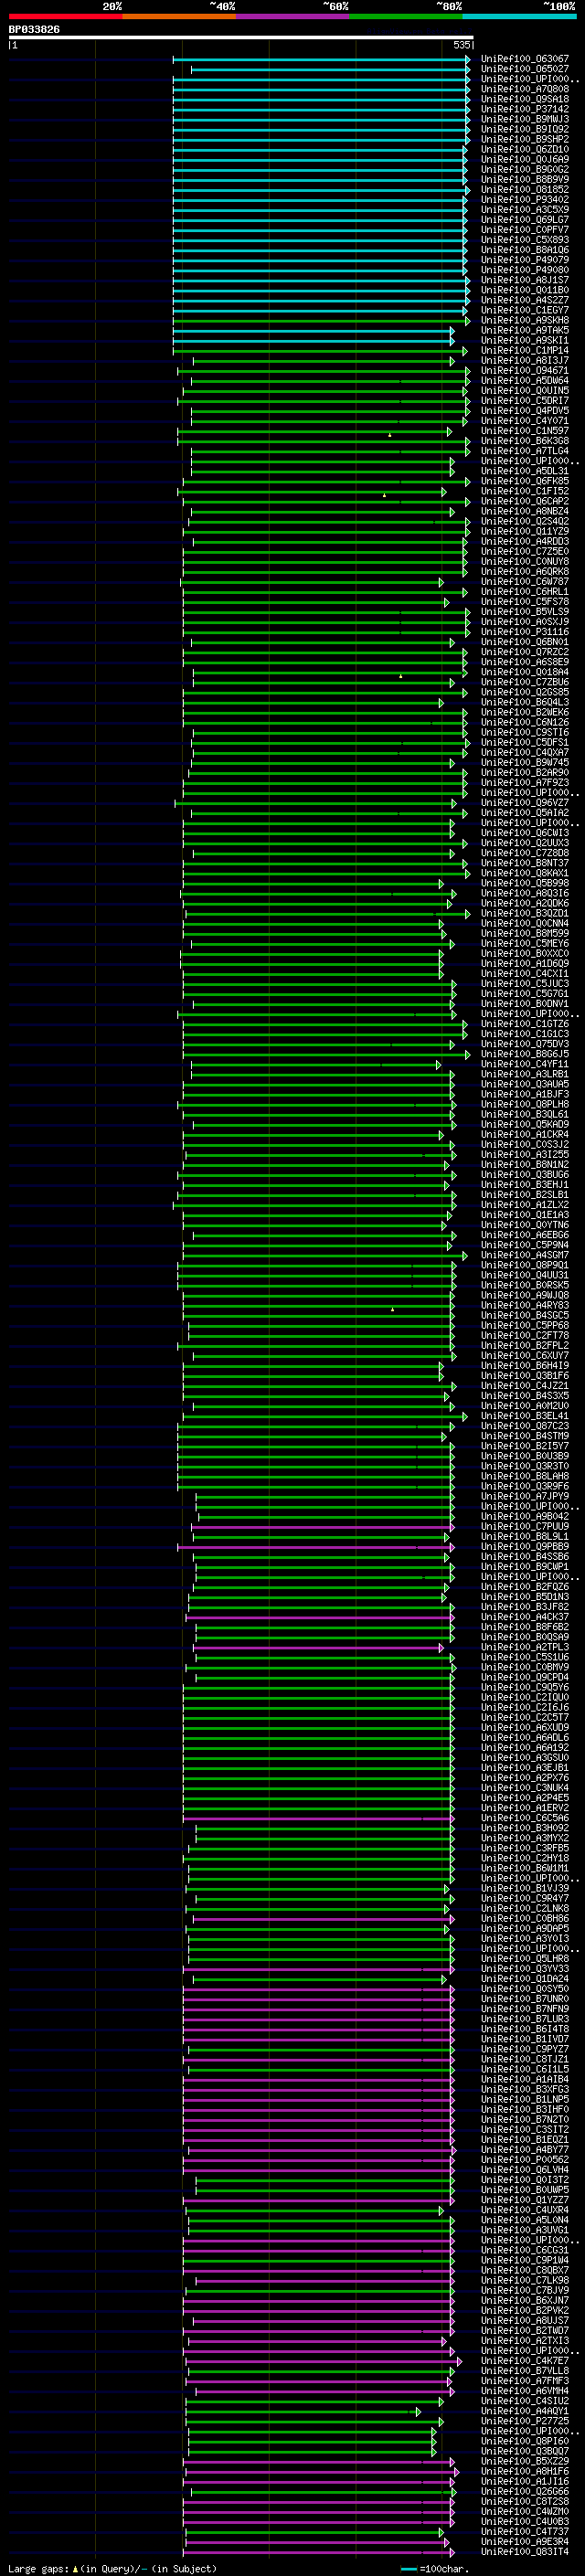
Task: Open hit UniRef100_O65027
Action: click(x=525, y=69)
